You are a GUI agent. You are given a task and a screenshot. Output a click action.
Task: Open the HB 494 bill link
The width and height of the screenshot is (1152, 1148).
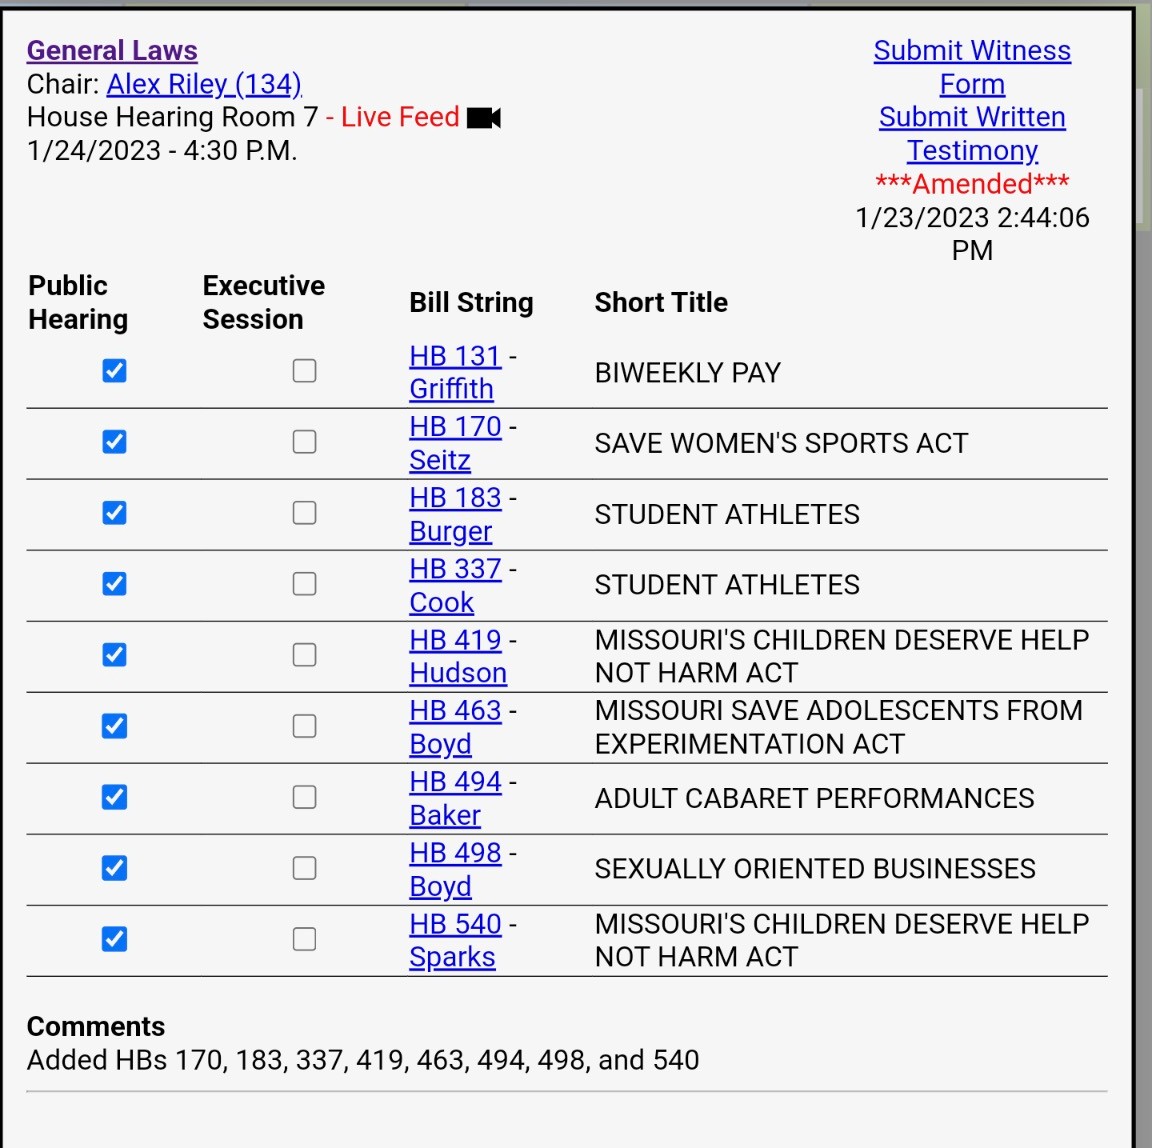(x=456, y=782)
